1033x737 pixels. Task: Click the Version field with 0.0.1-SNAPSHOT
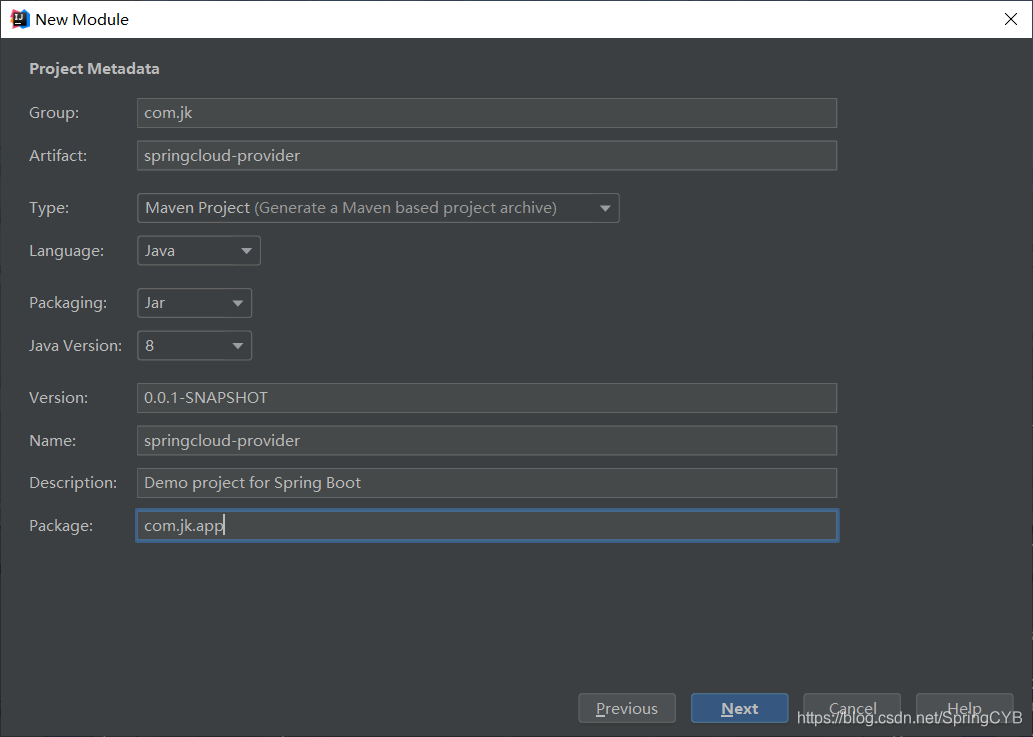coord(487,398)
